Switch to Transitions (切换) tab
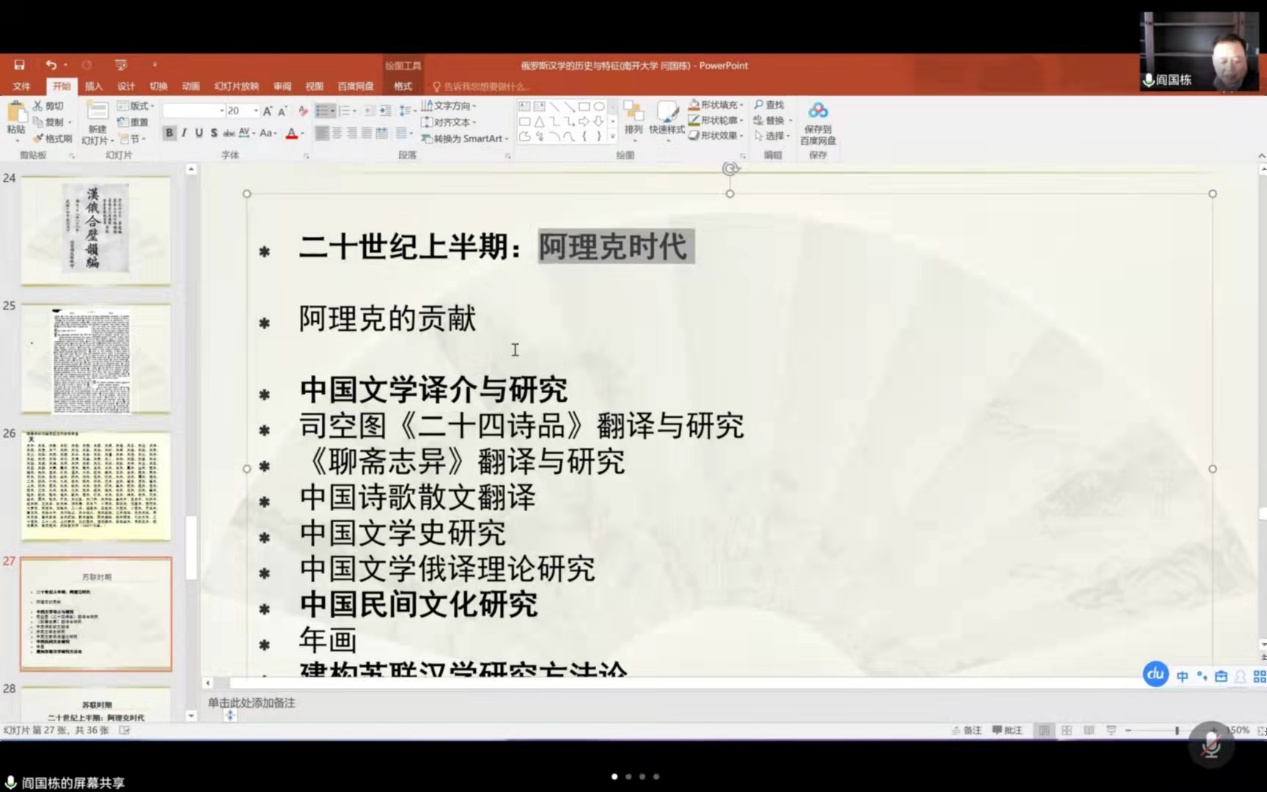This screenshot has height=792, width=1267. point(158,87)
